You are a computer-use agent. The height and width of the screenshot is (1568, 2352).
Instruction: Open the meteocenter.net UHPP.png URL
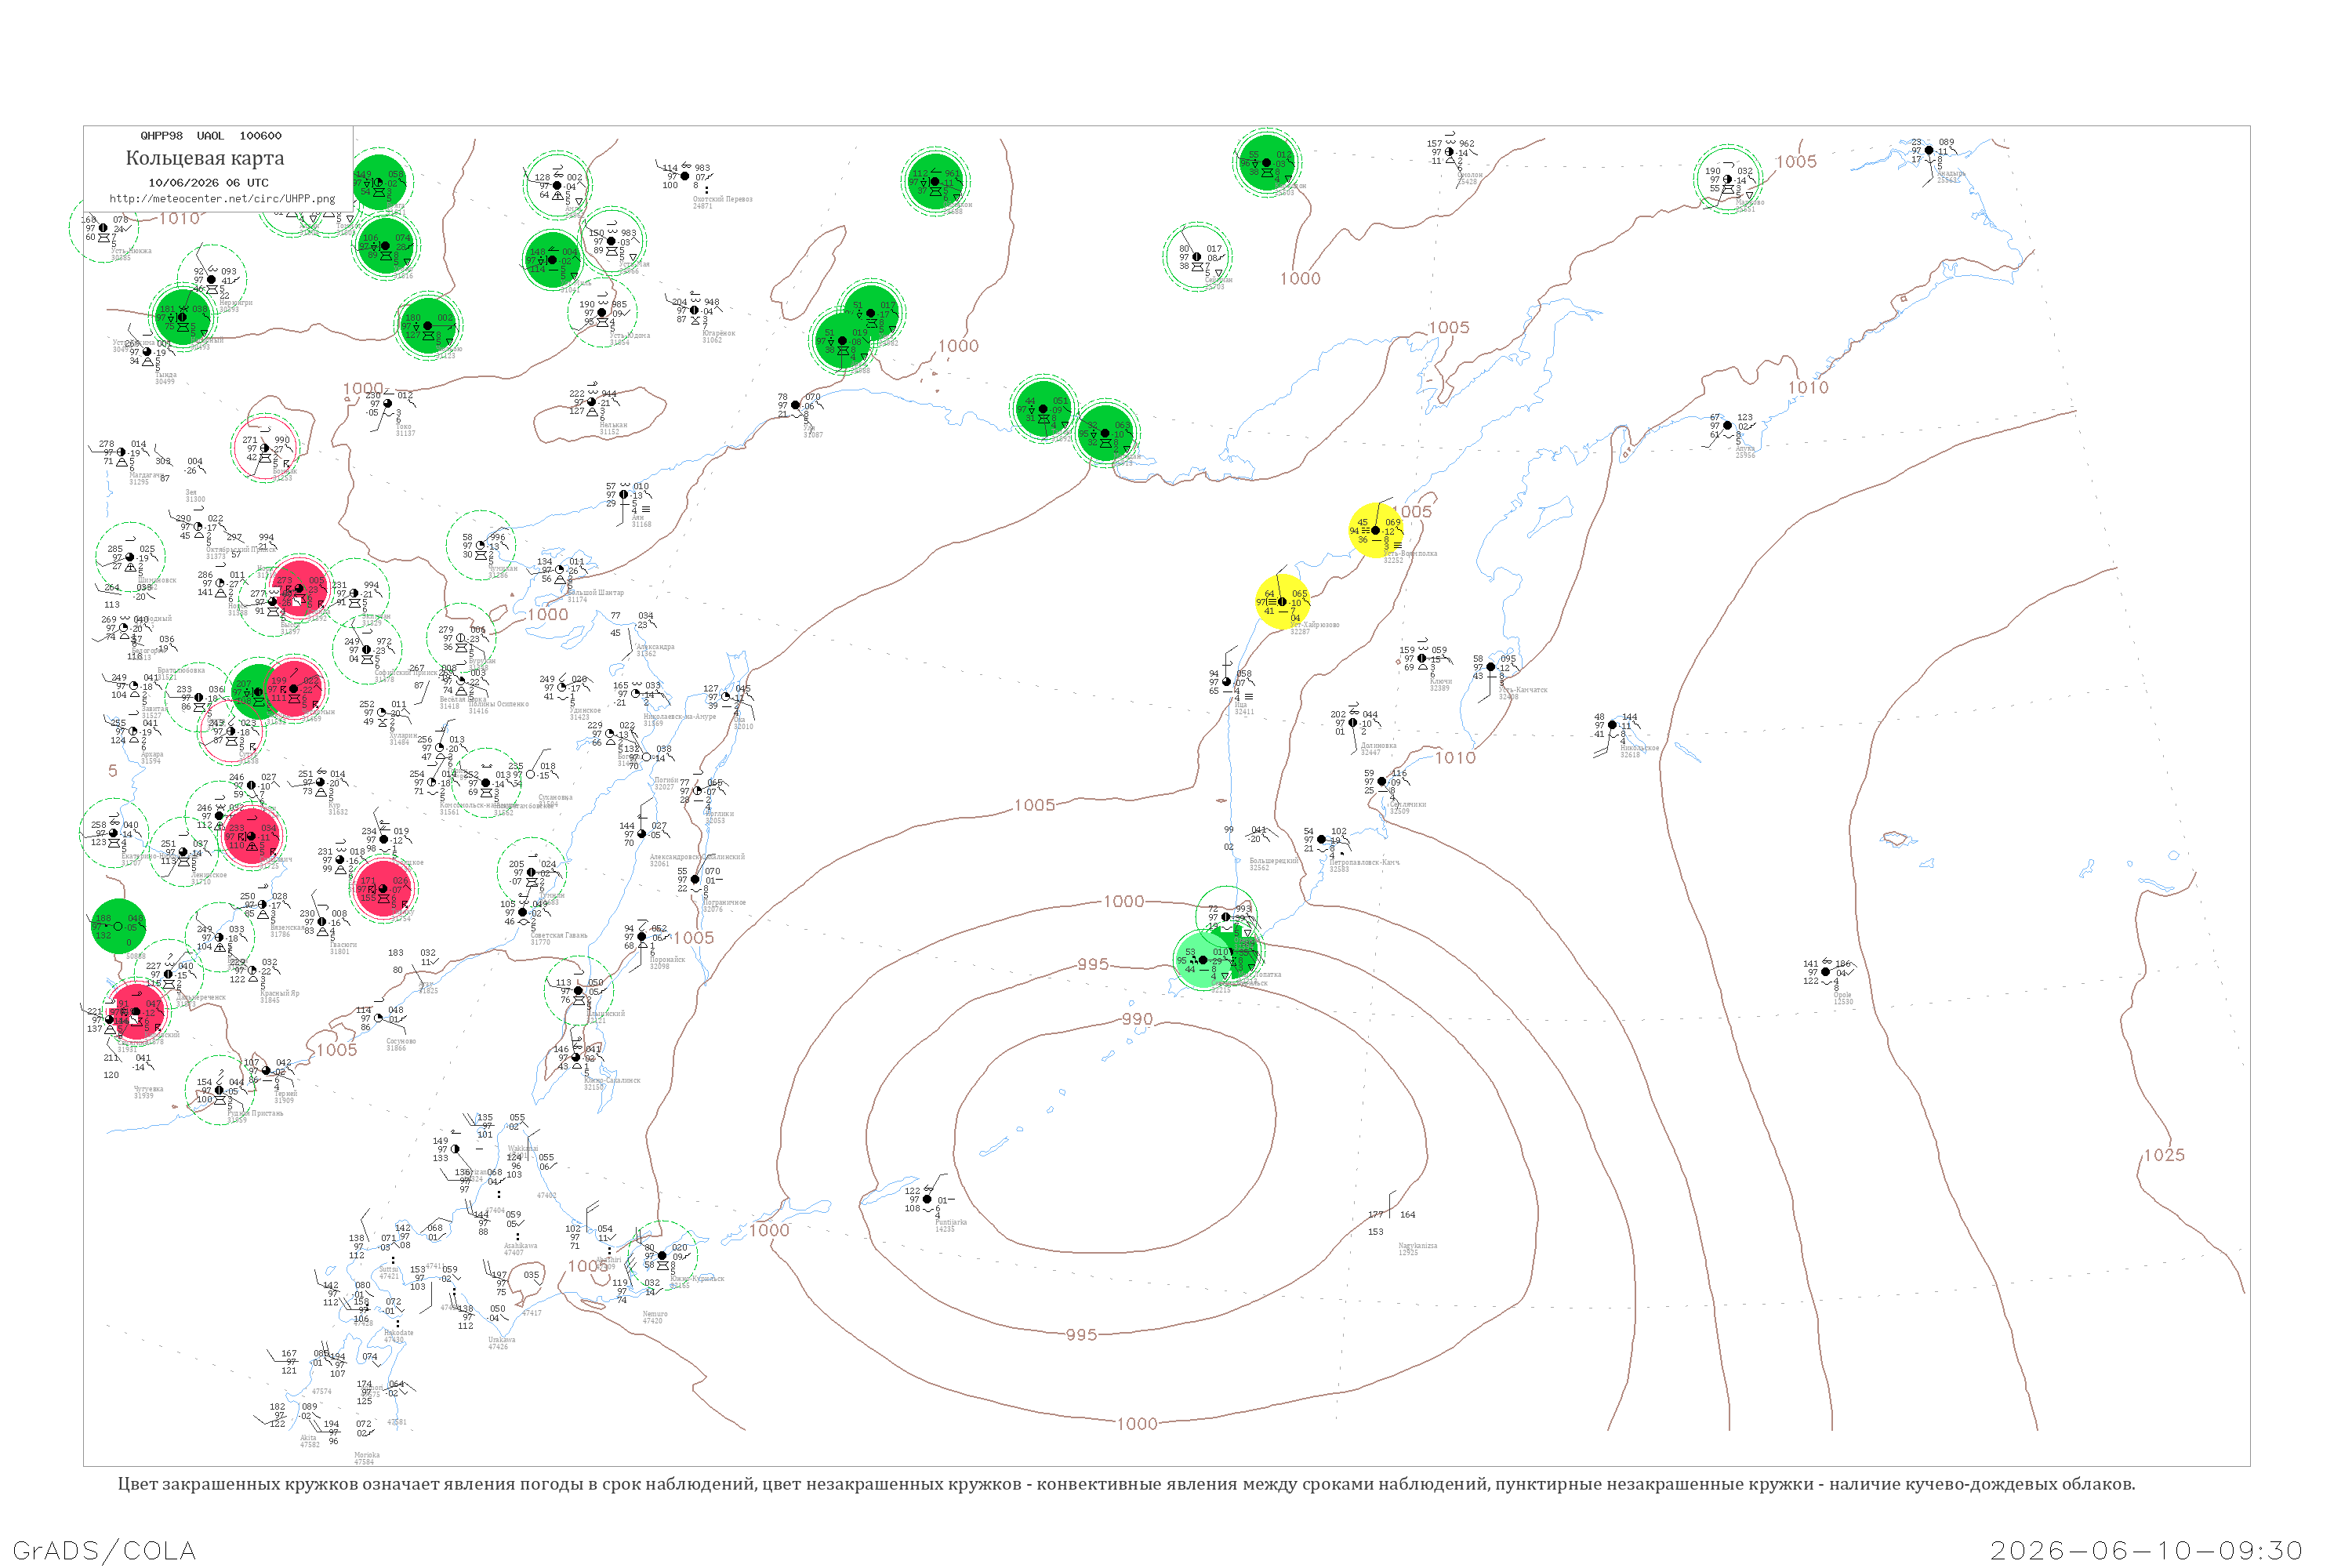222,199
